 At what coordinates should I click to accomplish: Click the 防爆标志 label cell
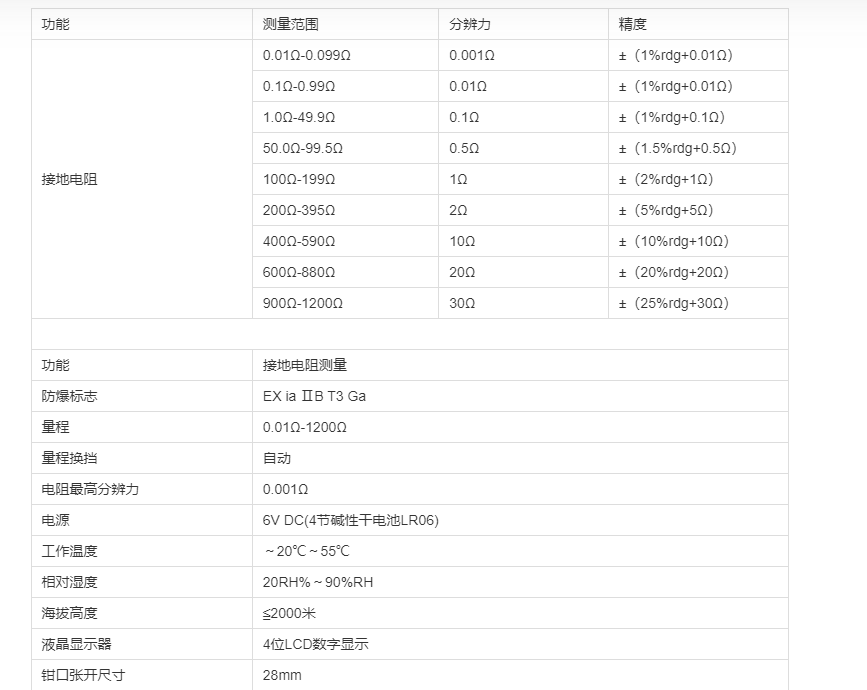(70, 397)
